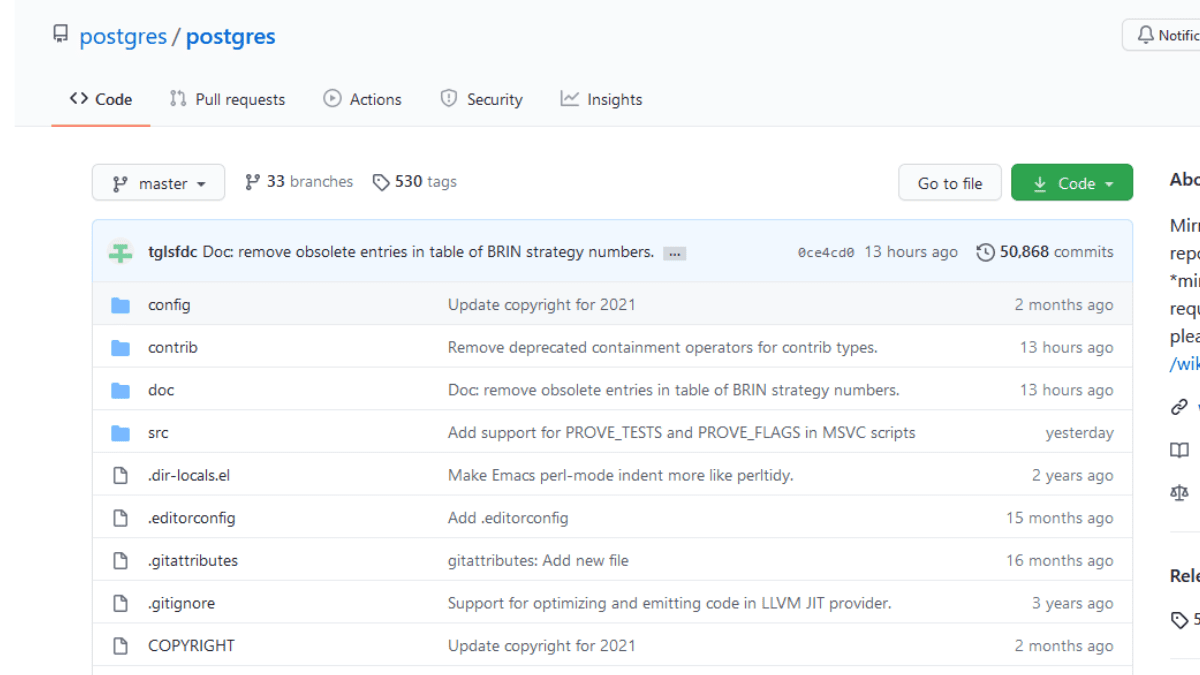Click '2 years ago' in .dir-locals.el row
Screen dimensions: 1200x675
click(1073, 476)
